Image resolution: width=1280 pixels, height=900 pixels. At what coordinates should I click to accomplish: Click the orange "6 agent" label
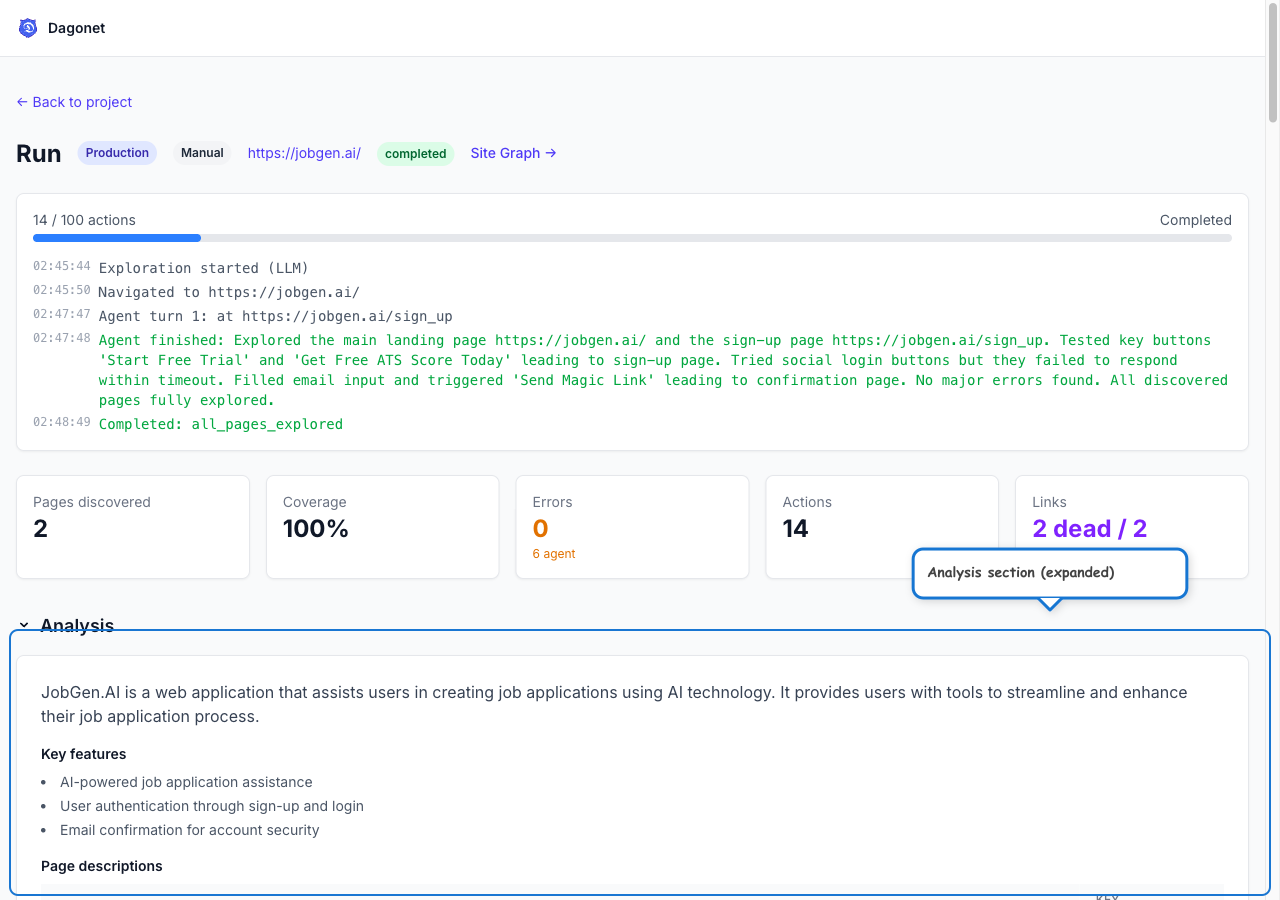click(x=554, y=553)
